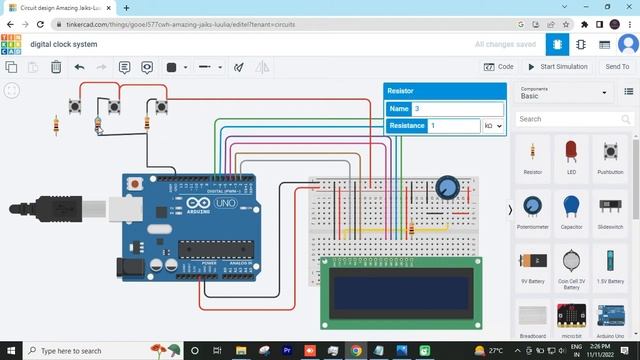The image size is (640, 360).
Task: Open the notification center icon
Action: [624, 351]
